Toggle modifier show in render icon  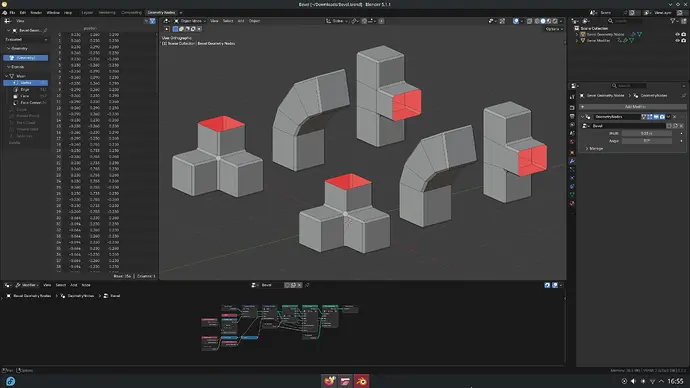(662, 117)
